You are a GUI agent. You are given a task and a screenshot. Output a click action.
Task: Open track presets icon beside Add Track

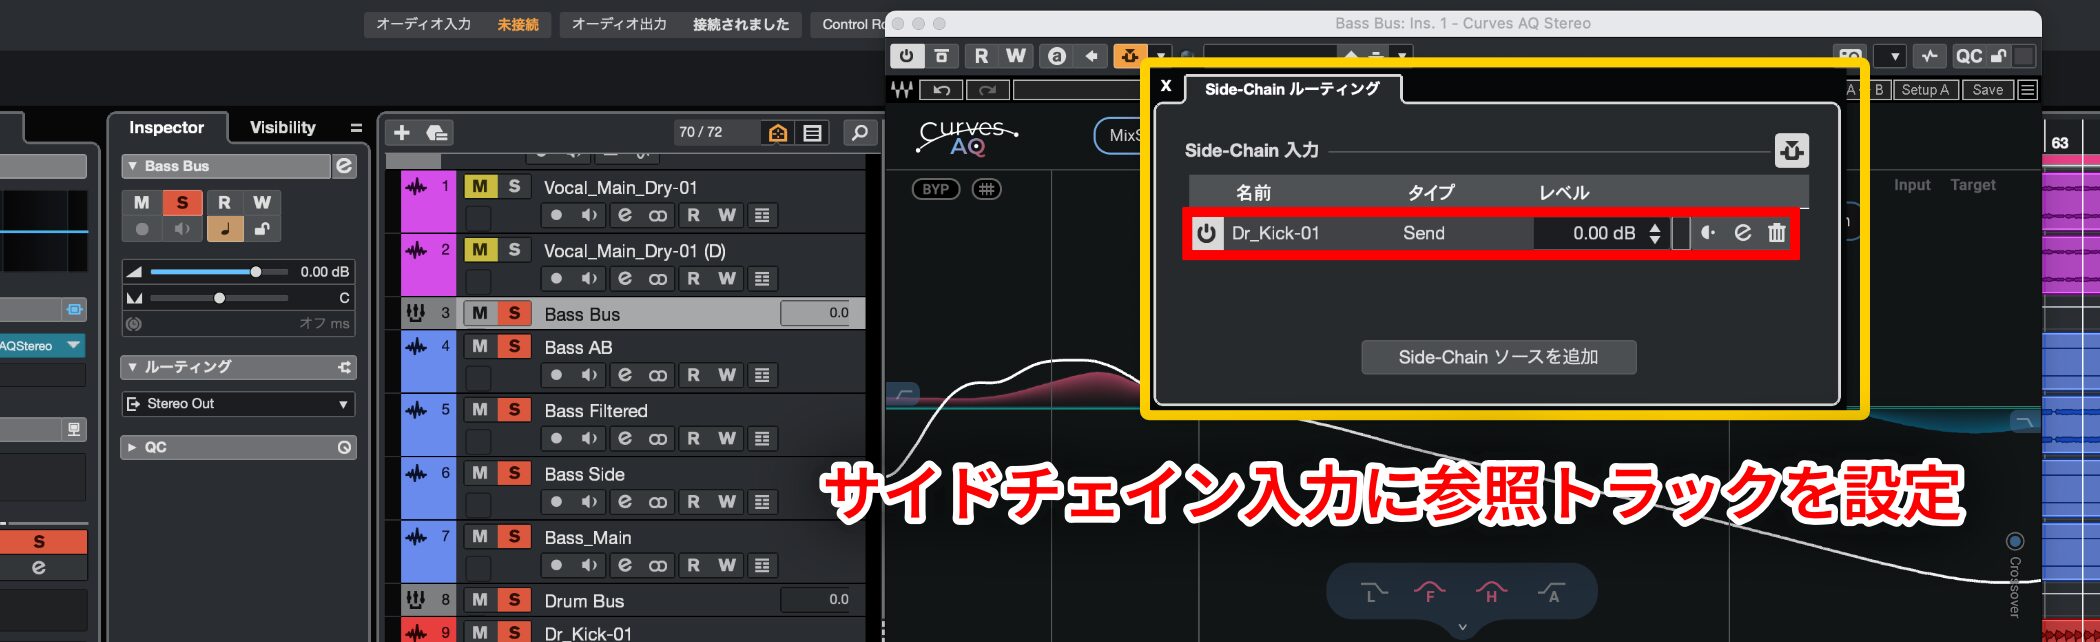tap(437, 132)
